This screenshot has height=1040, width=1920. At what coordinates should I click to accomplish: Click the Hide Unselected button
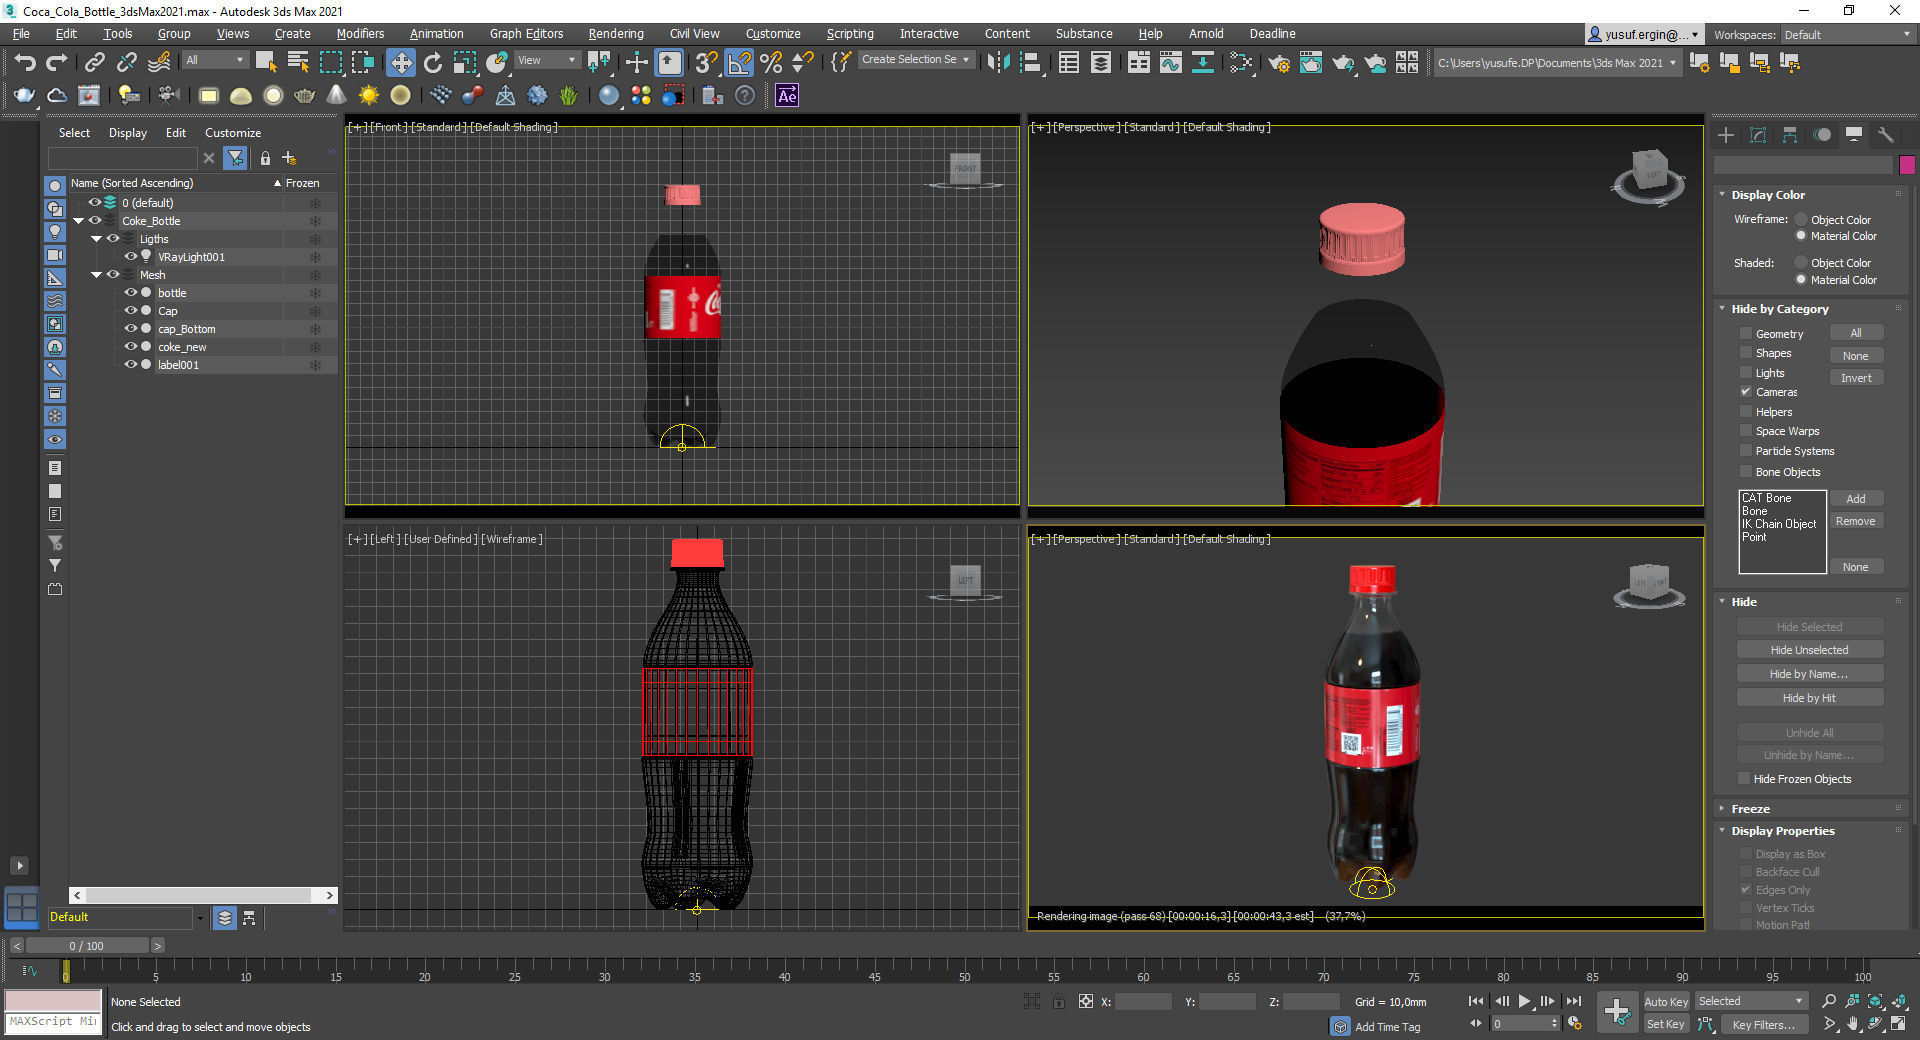(1809, 650)
